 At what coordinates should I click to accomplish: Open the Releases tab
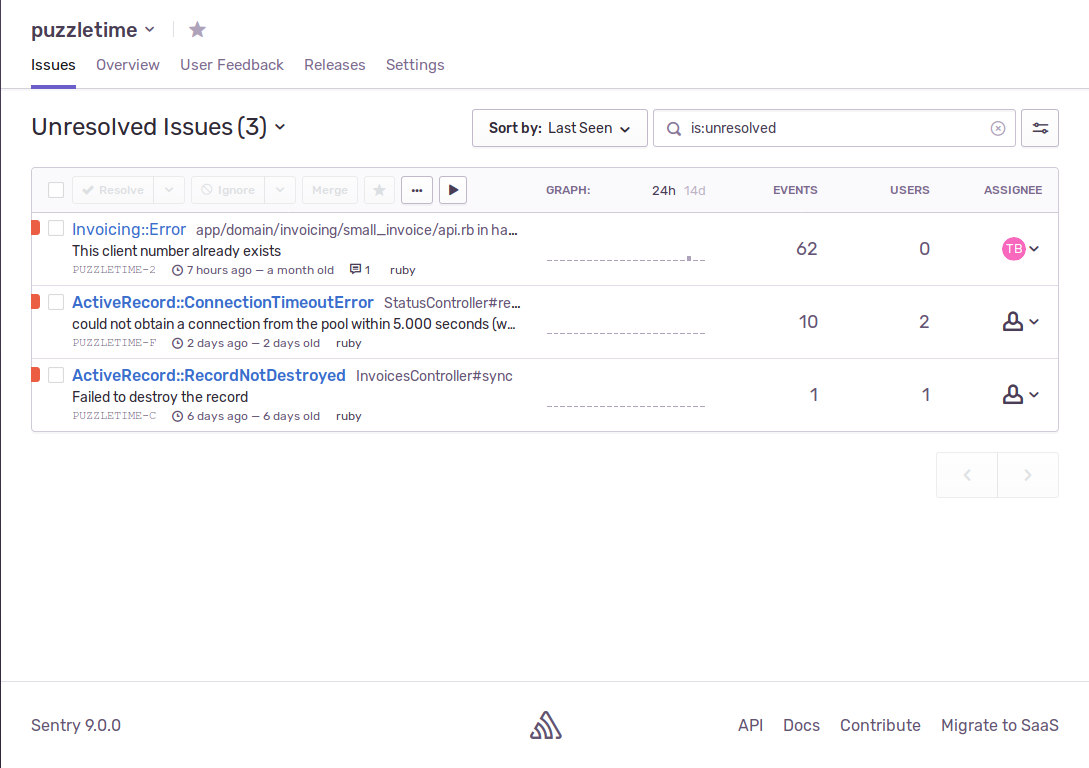(335, 65)
